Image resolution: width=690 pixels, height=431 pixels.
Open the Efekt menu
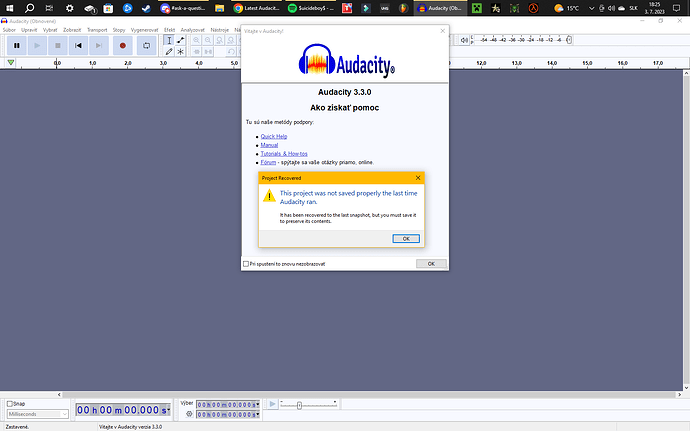[x=169, y=30]
